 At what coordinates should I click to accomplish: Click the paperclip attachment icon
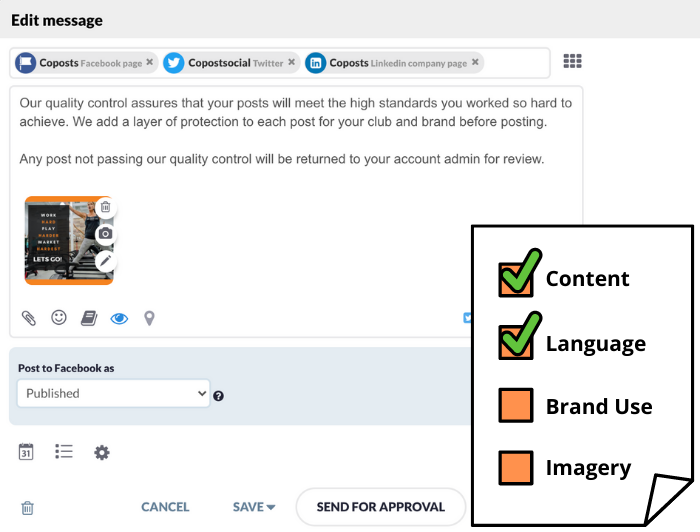(x=29, y=318)
